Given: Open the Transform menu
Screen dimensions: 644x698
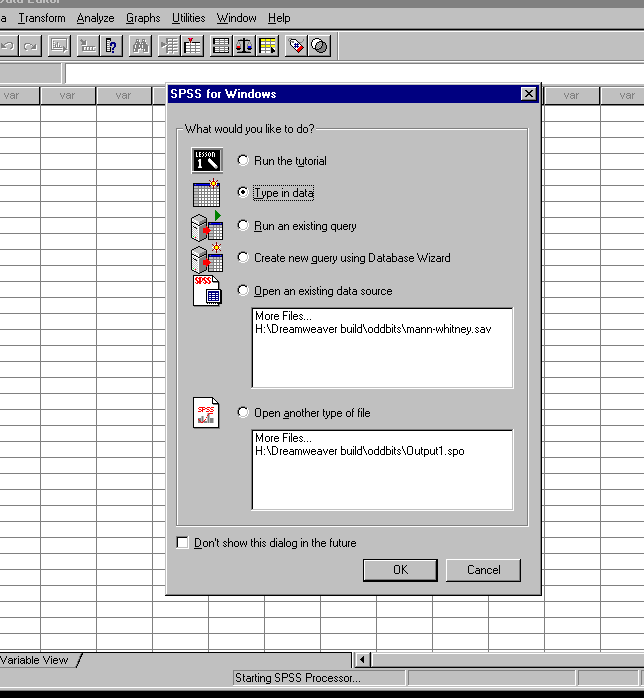Looking at the screenshot, I should (42, 18).
